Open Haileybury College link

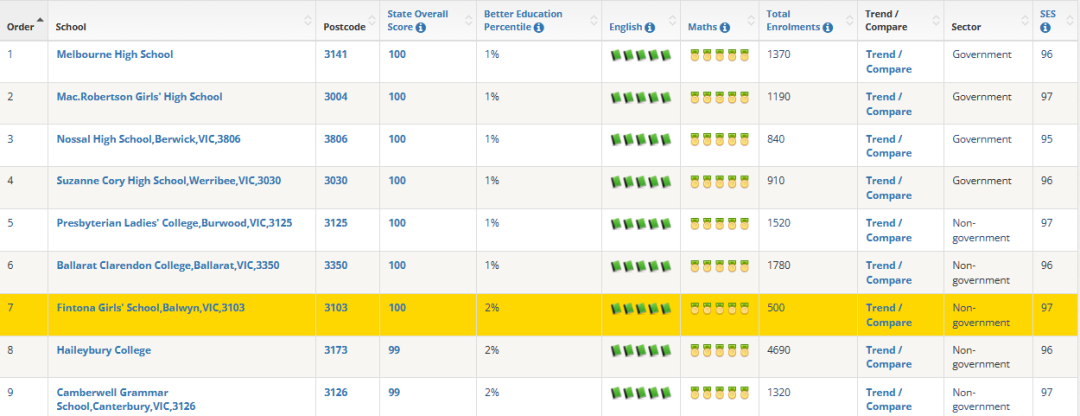(103, 350)
